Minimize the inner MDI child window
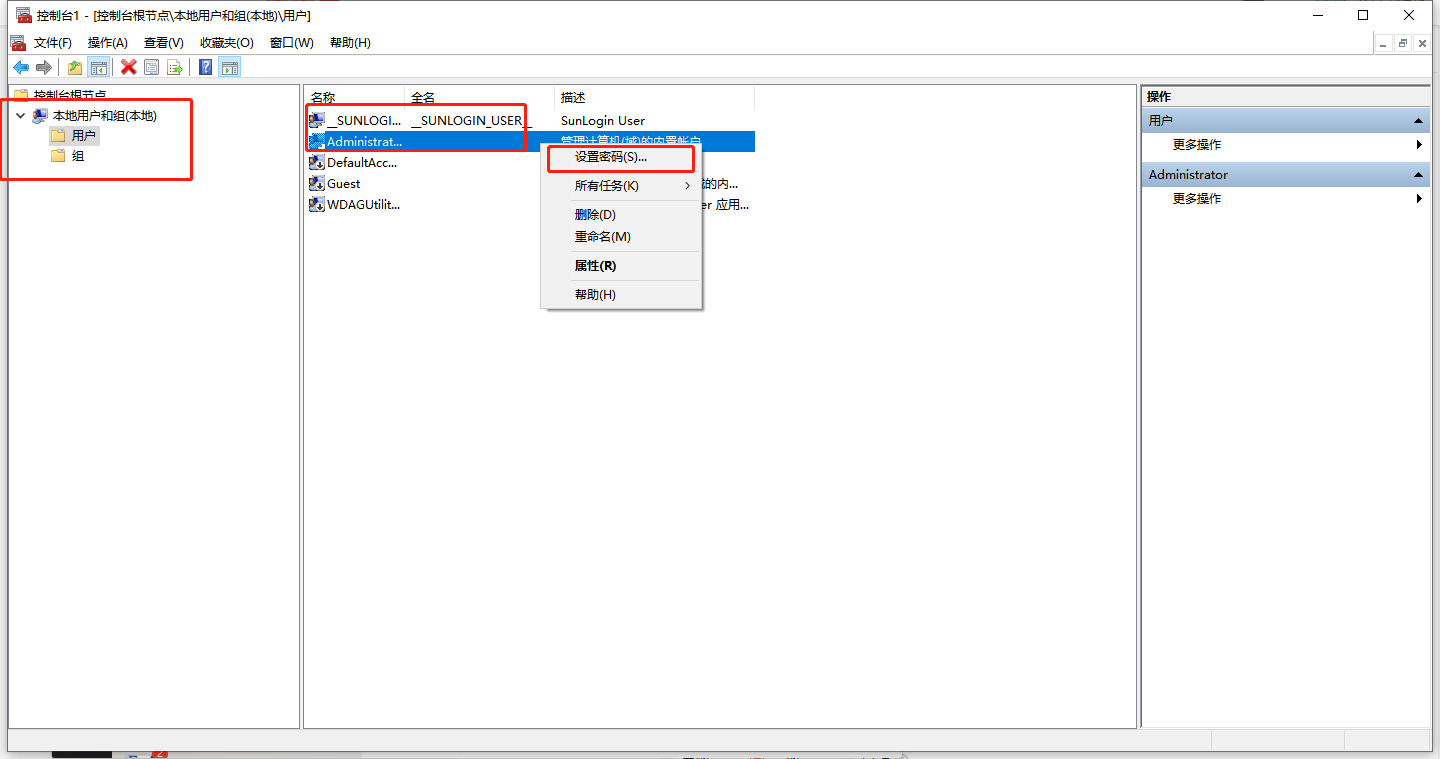 [x=1384, y=43]
